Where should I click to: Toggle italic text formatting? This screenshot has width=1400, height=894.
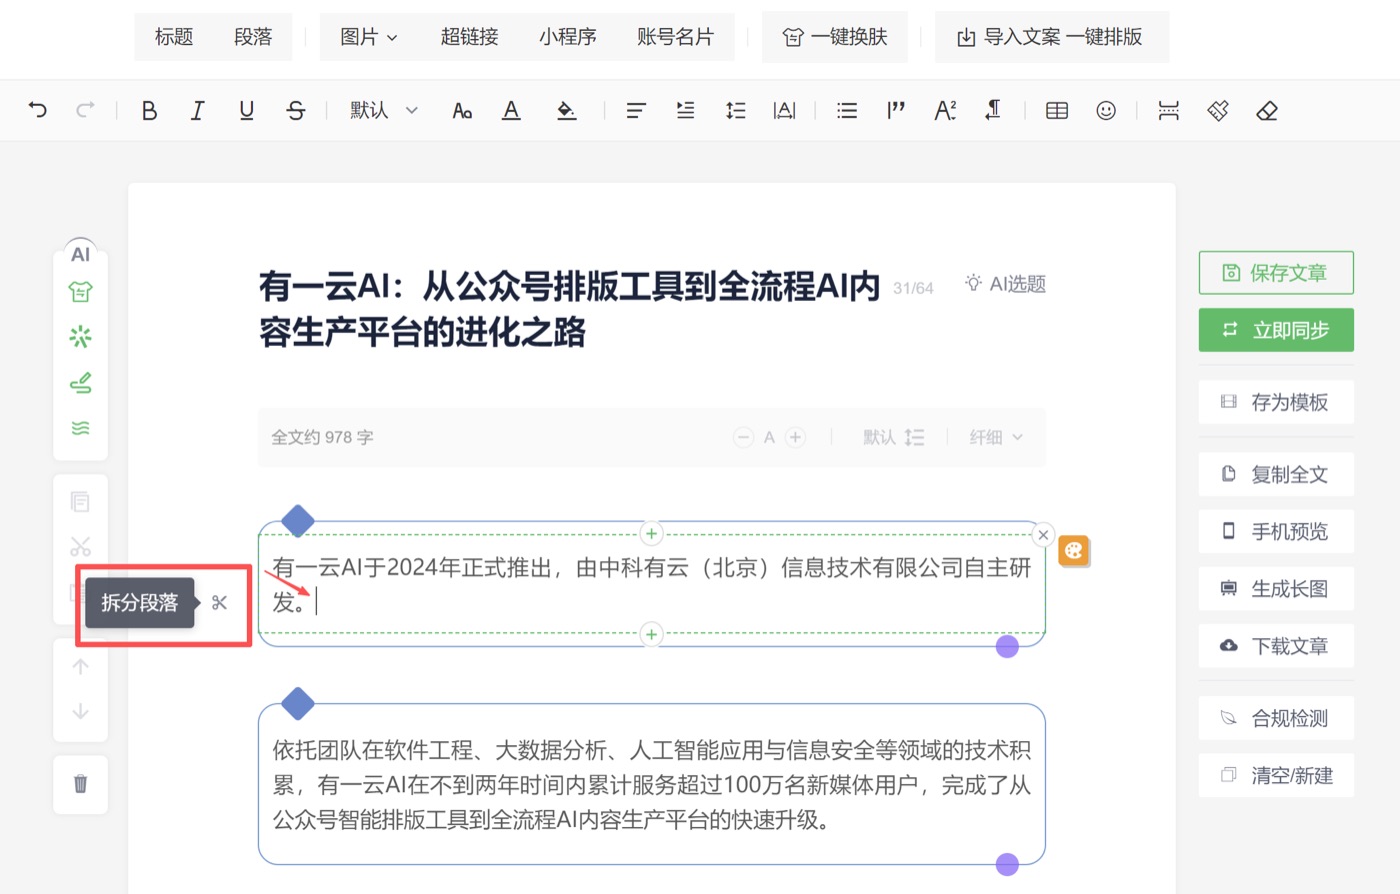(198, 110)
